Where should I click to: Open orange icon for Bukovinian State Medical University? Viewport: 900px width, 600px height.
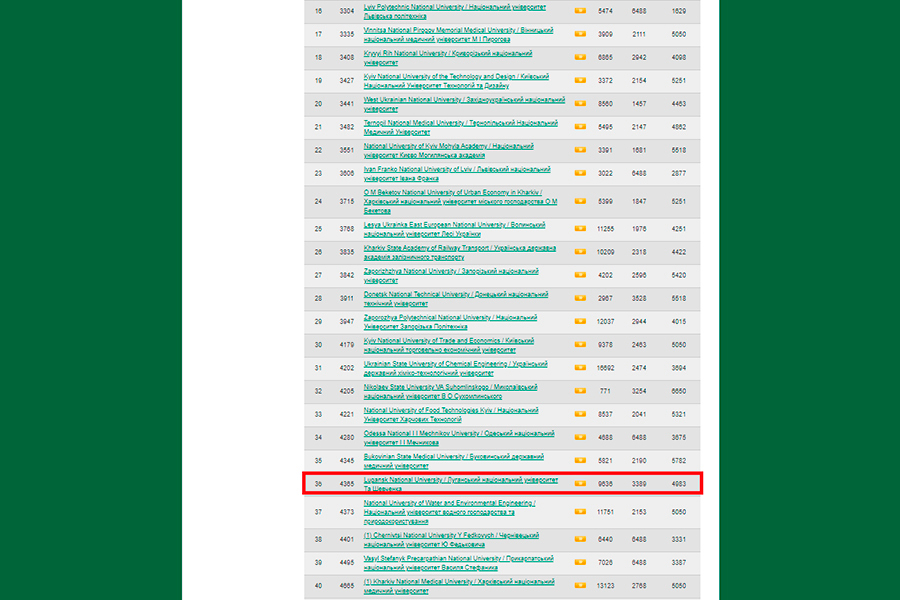pos(580,460)
